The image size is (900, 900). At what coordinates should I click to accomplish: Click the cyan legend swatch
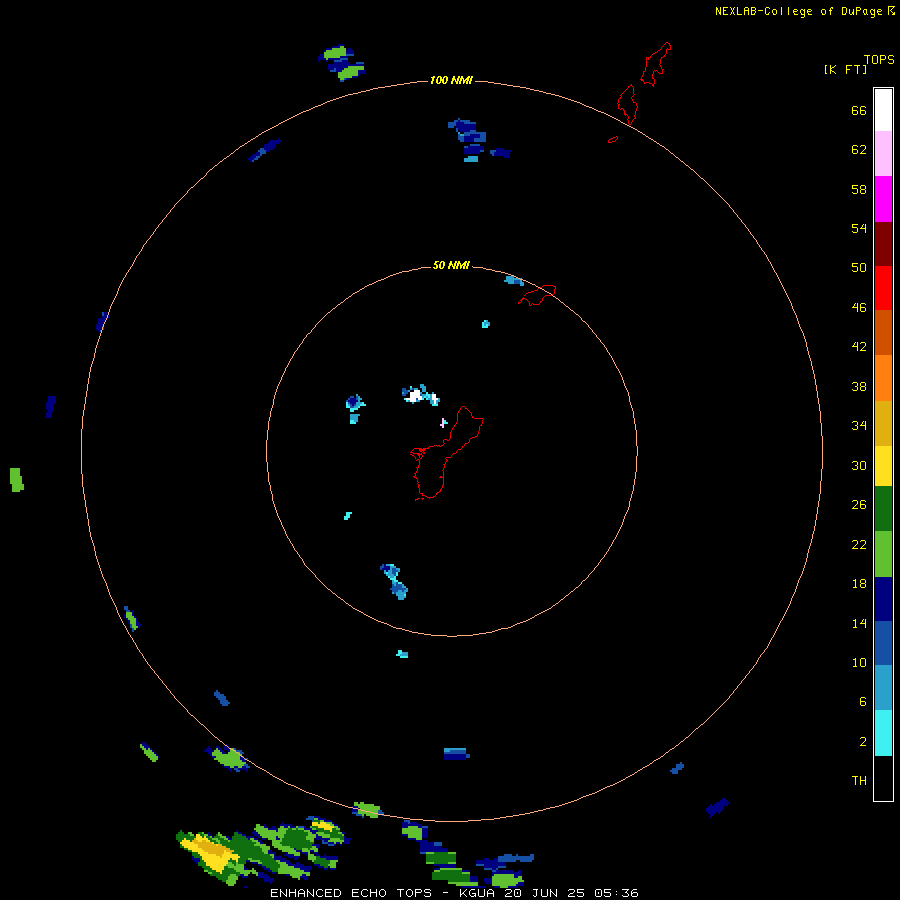pos(883,732)
